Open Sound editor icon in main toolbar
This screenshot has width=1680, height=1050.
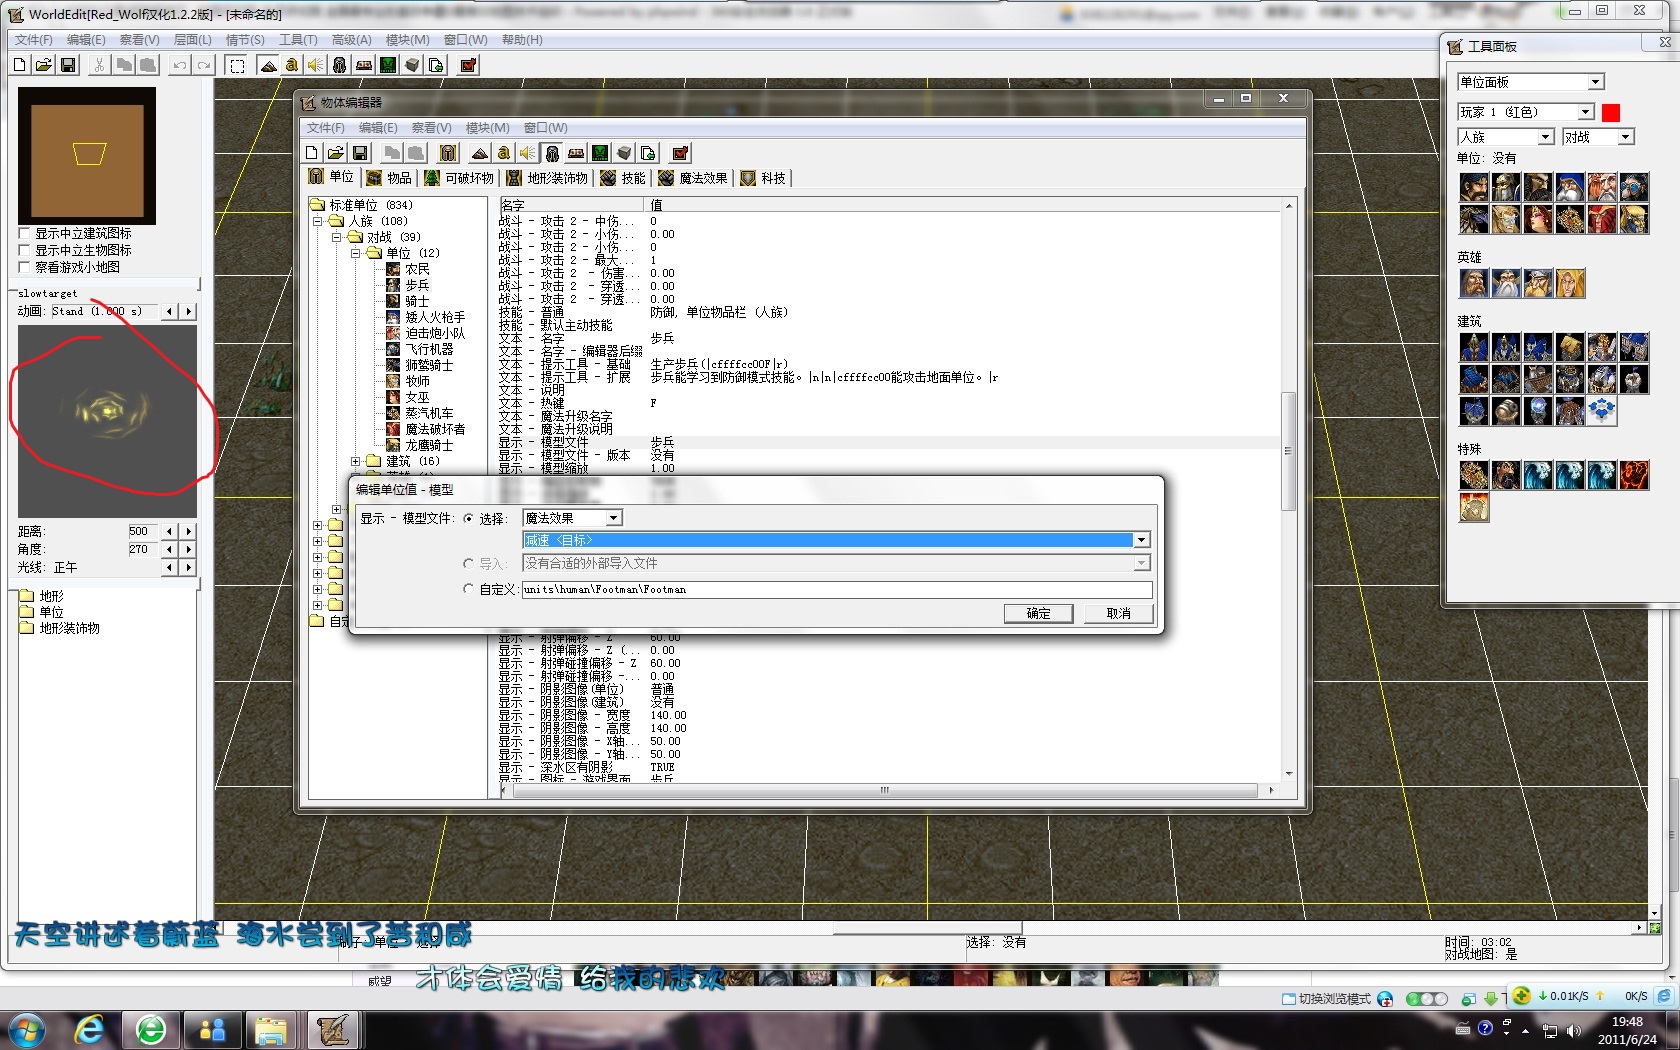(x=316, y=65)
